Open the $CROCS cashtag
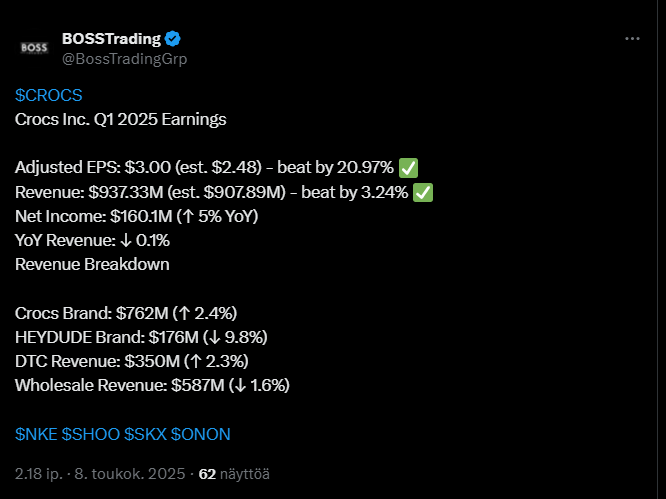 tap(49, 96)
